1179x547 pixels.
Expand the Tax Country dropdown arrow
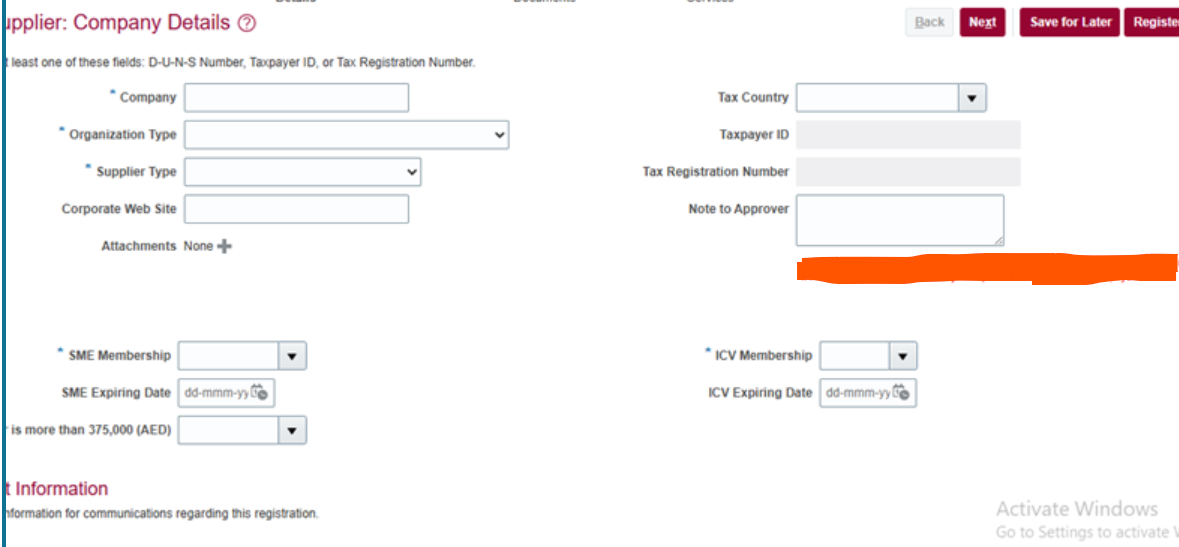(x=972, y=98)
